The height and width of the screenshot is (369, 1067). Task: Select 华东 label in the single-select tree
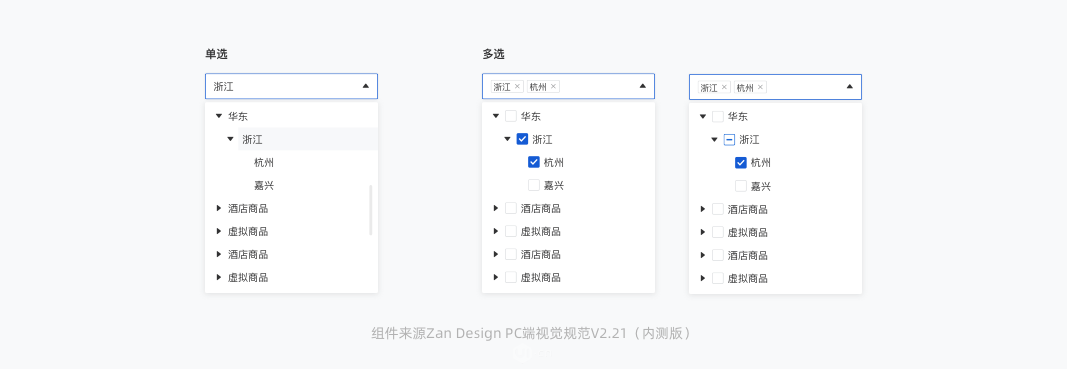tap(237, 116)
